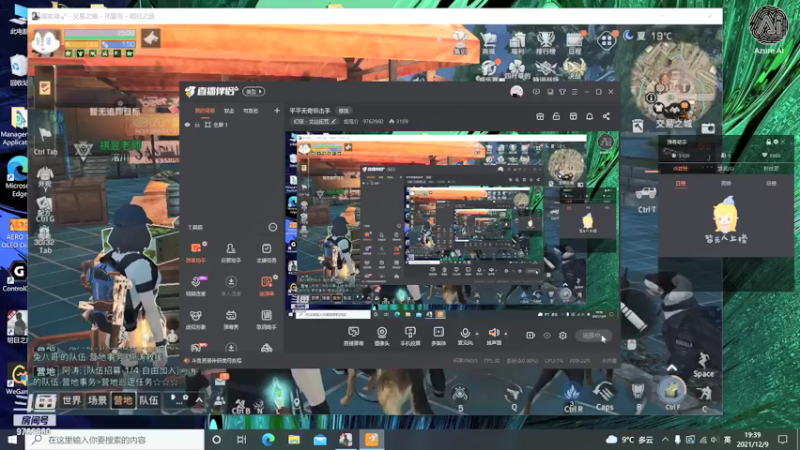Expand microphone options arrow
The image size is (800, 450).
coord(477,334)
